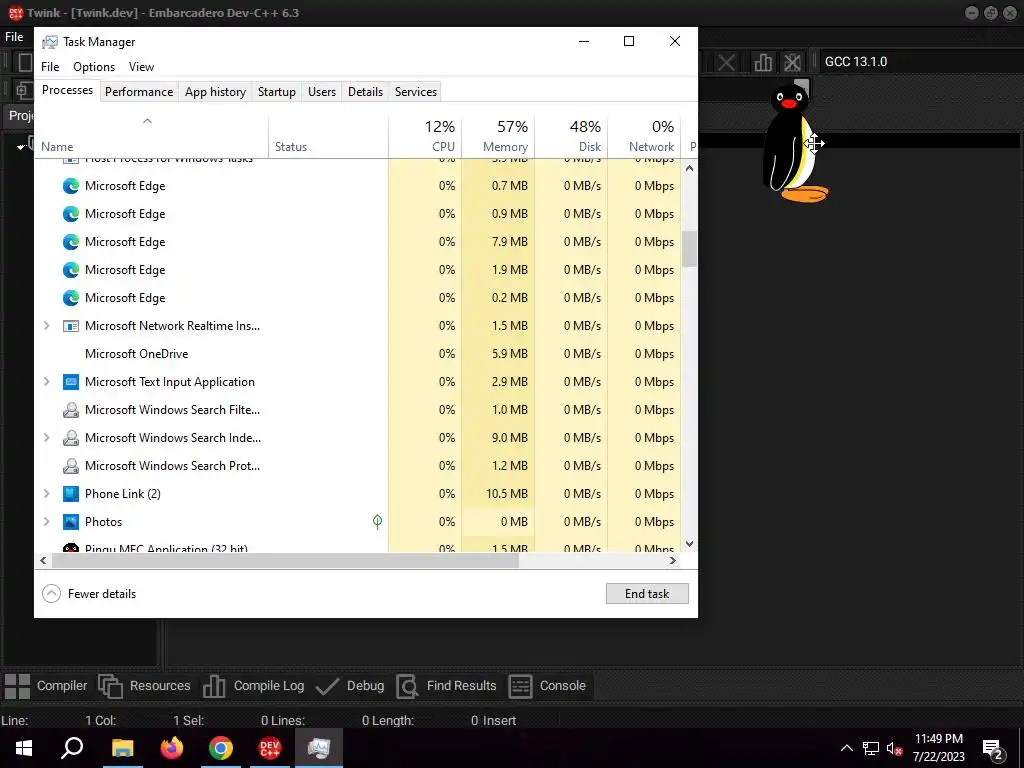
Task: Click process list scroll up arrow
Action: [x=689, y=168]
